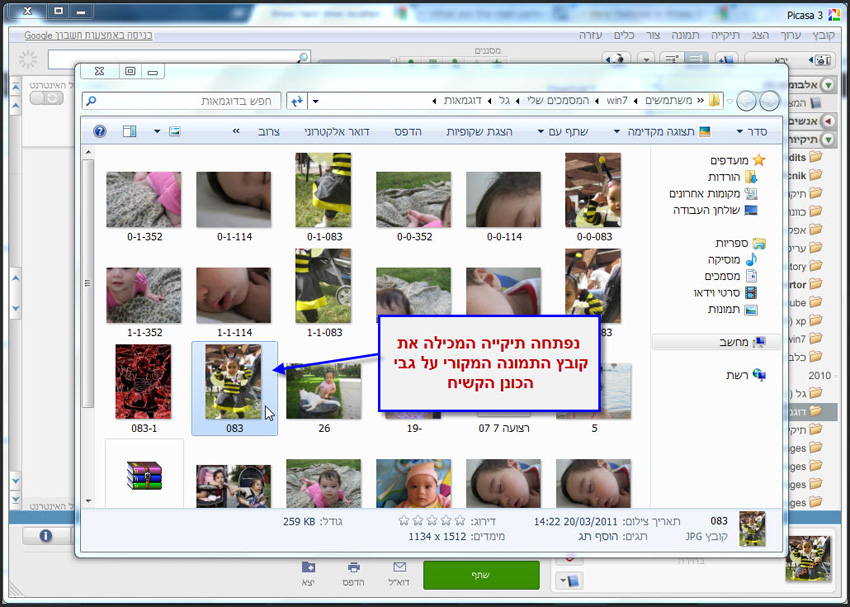Click the Explorer Forward navigation button
Image resolution: width=850 pixels, height=607 pixels.
[x=746, y=101]
